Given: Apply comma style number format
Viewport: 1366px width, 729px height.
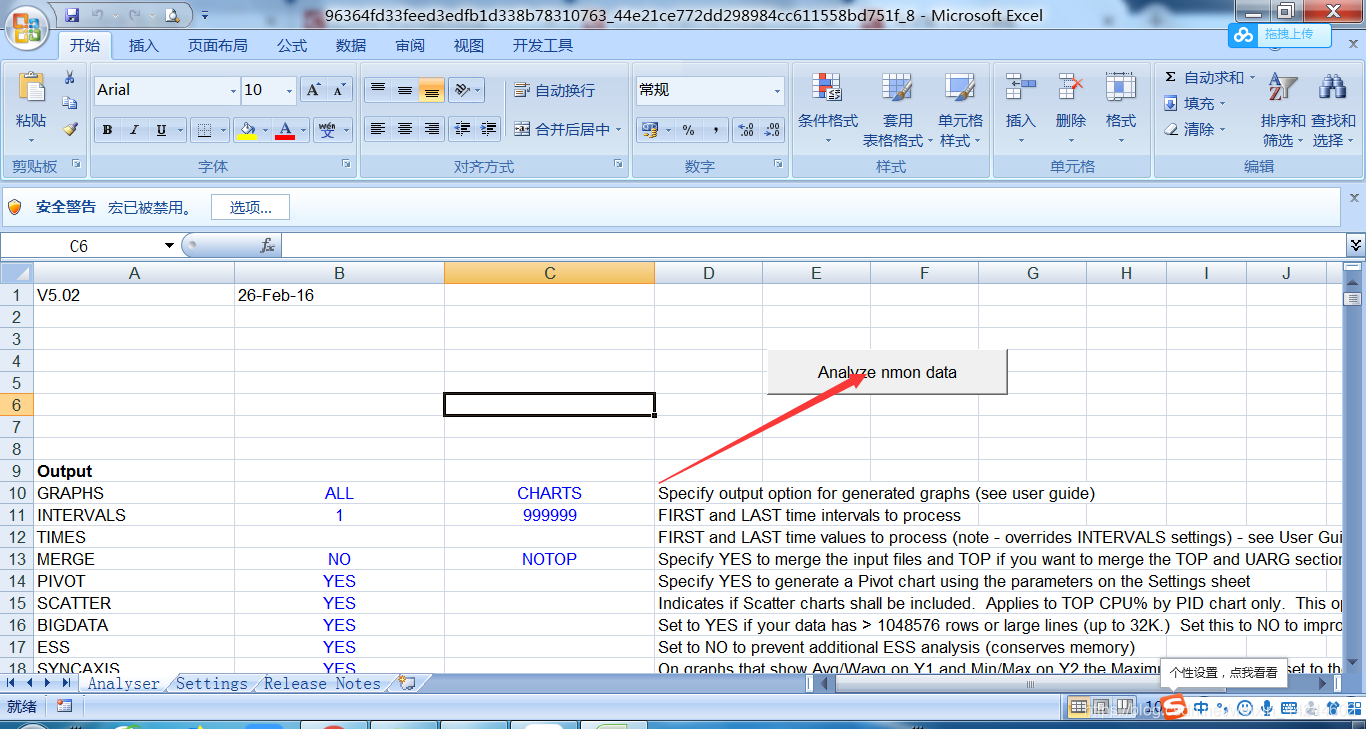Looking at the screenshot, I should pyautogui.click(x=715, y=130).
